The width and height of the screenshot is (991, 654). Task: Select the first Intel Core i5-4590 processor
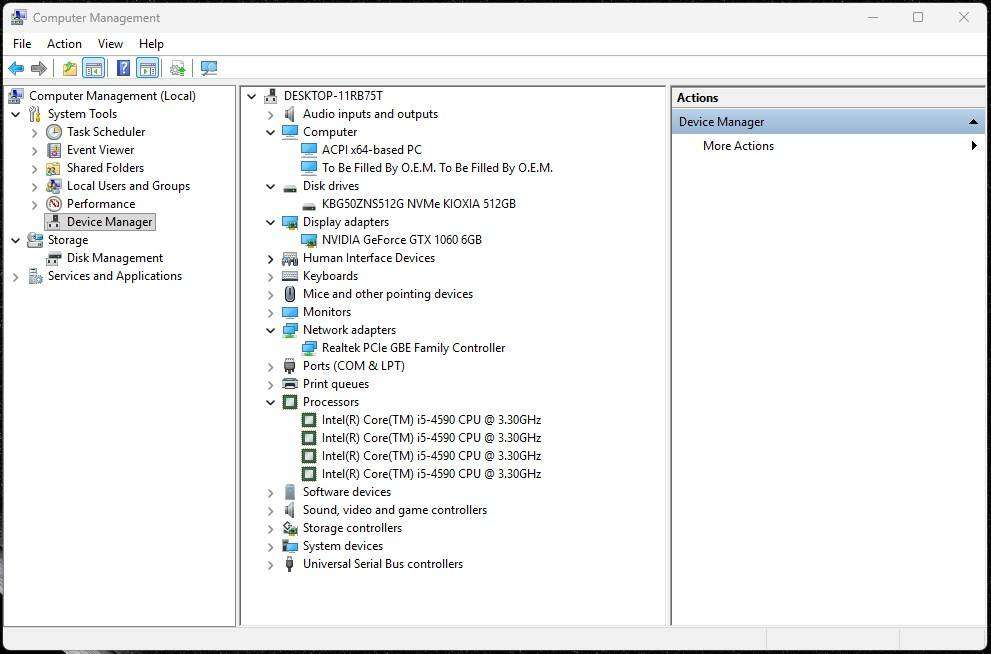[431, 420]
